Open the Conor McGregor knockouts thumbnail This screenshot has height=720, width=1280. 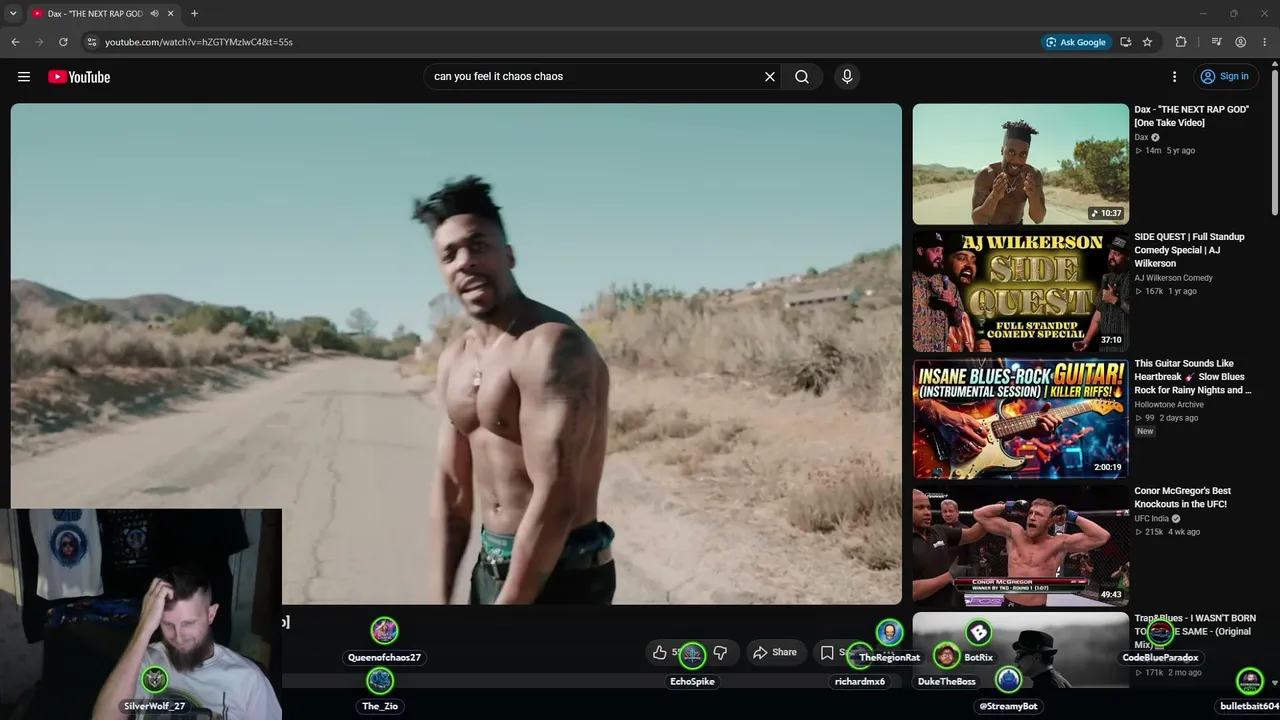click(x=1021, y=545)
